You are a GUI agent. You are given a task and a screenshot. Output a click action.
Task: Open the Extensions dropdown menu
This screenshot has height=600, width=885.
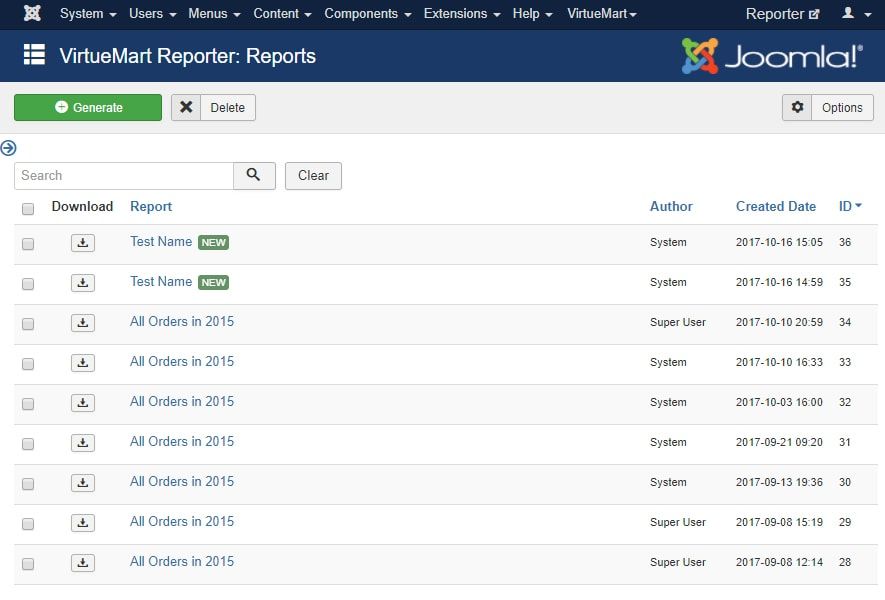462,14
